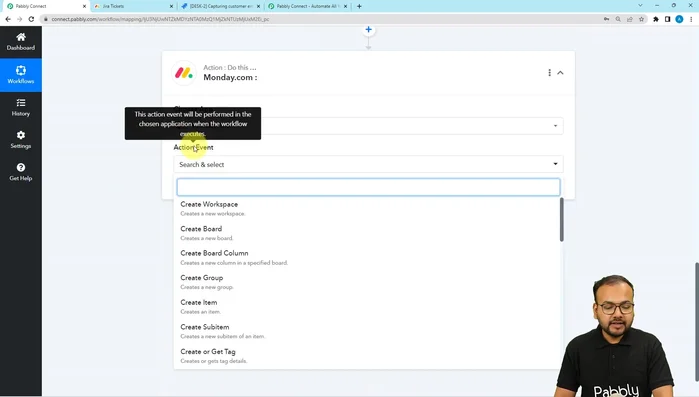Toggle the browser side panel icon
This screenshot has width=699, height=397.
coord(667,19)
